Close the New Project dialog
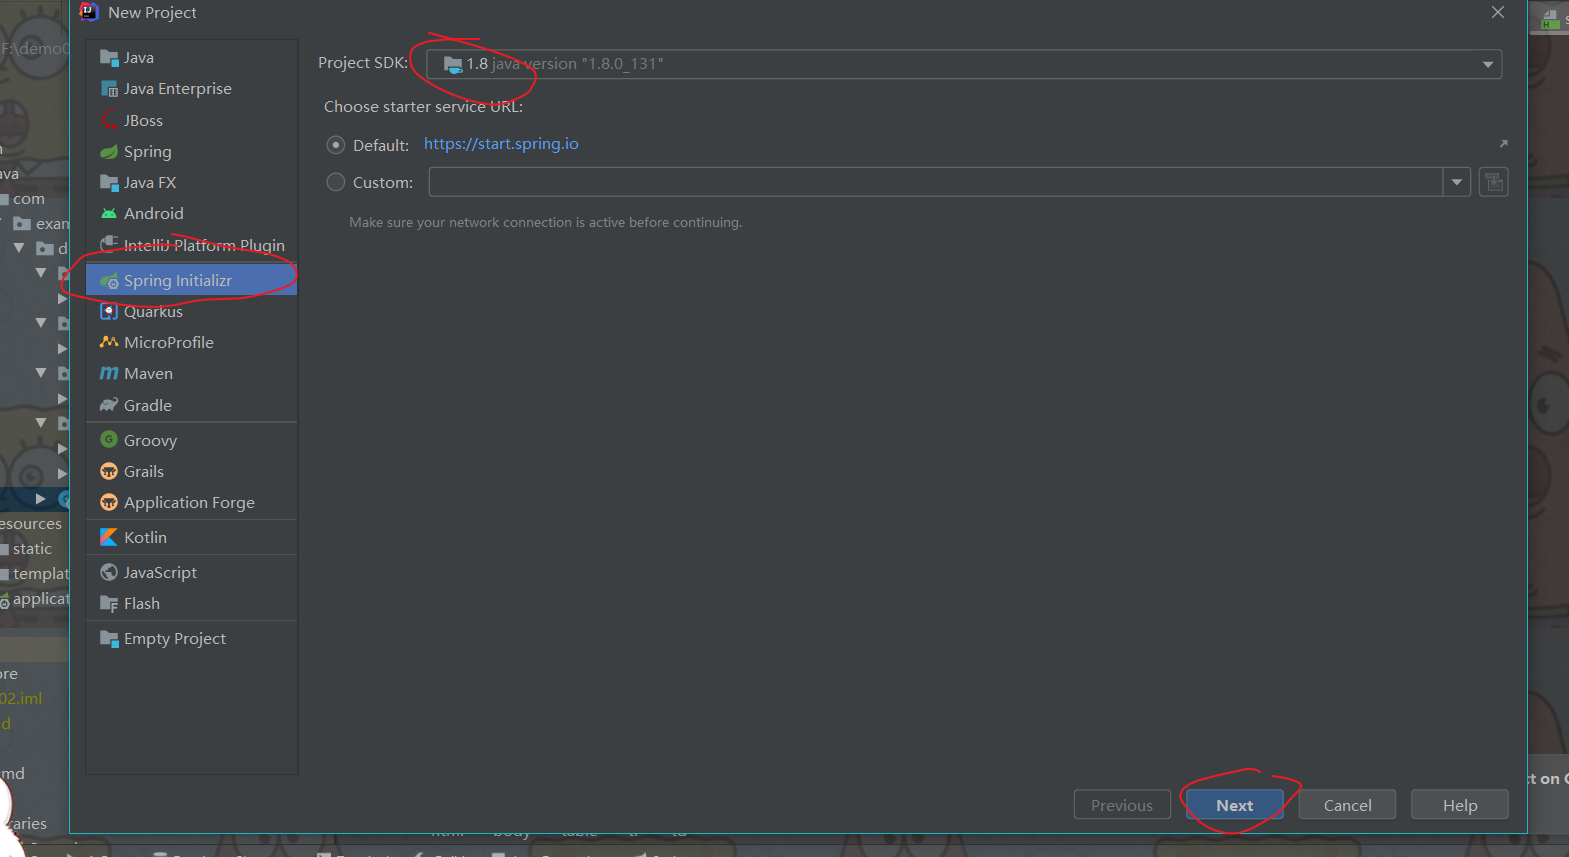 click(x=1497, y=12)
